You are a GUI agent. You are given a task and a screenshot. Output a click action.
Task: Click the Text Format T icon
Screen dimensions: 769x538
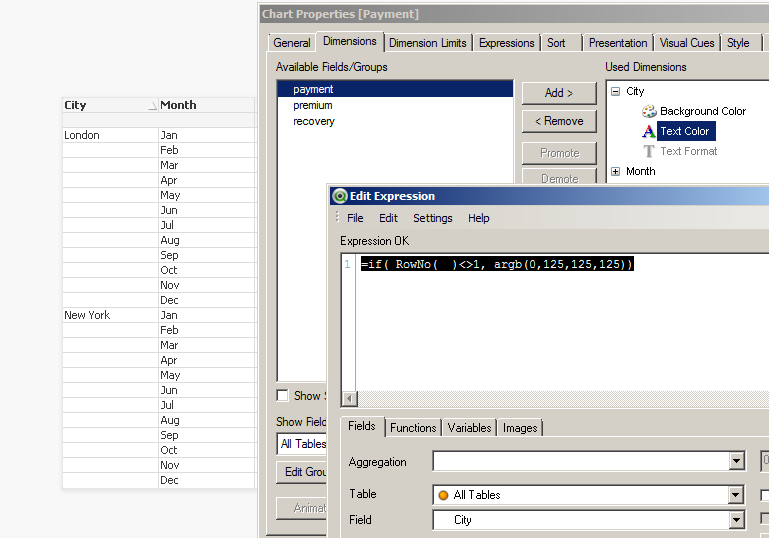pyautogui.click(x=648, y=151)
